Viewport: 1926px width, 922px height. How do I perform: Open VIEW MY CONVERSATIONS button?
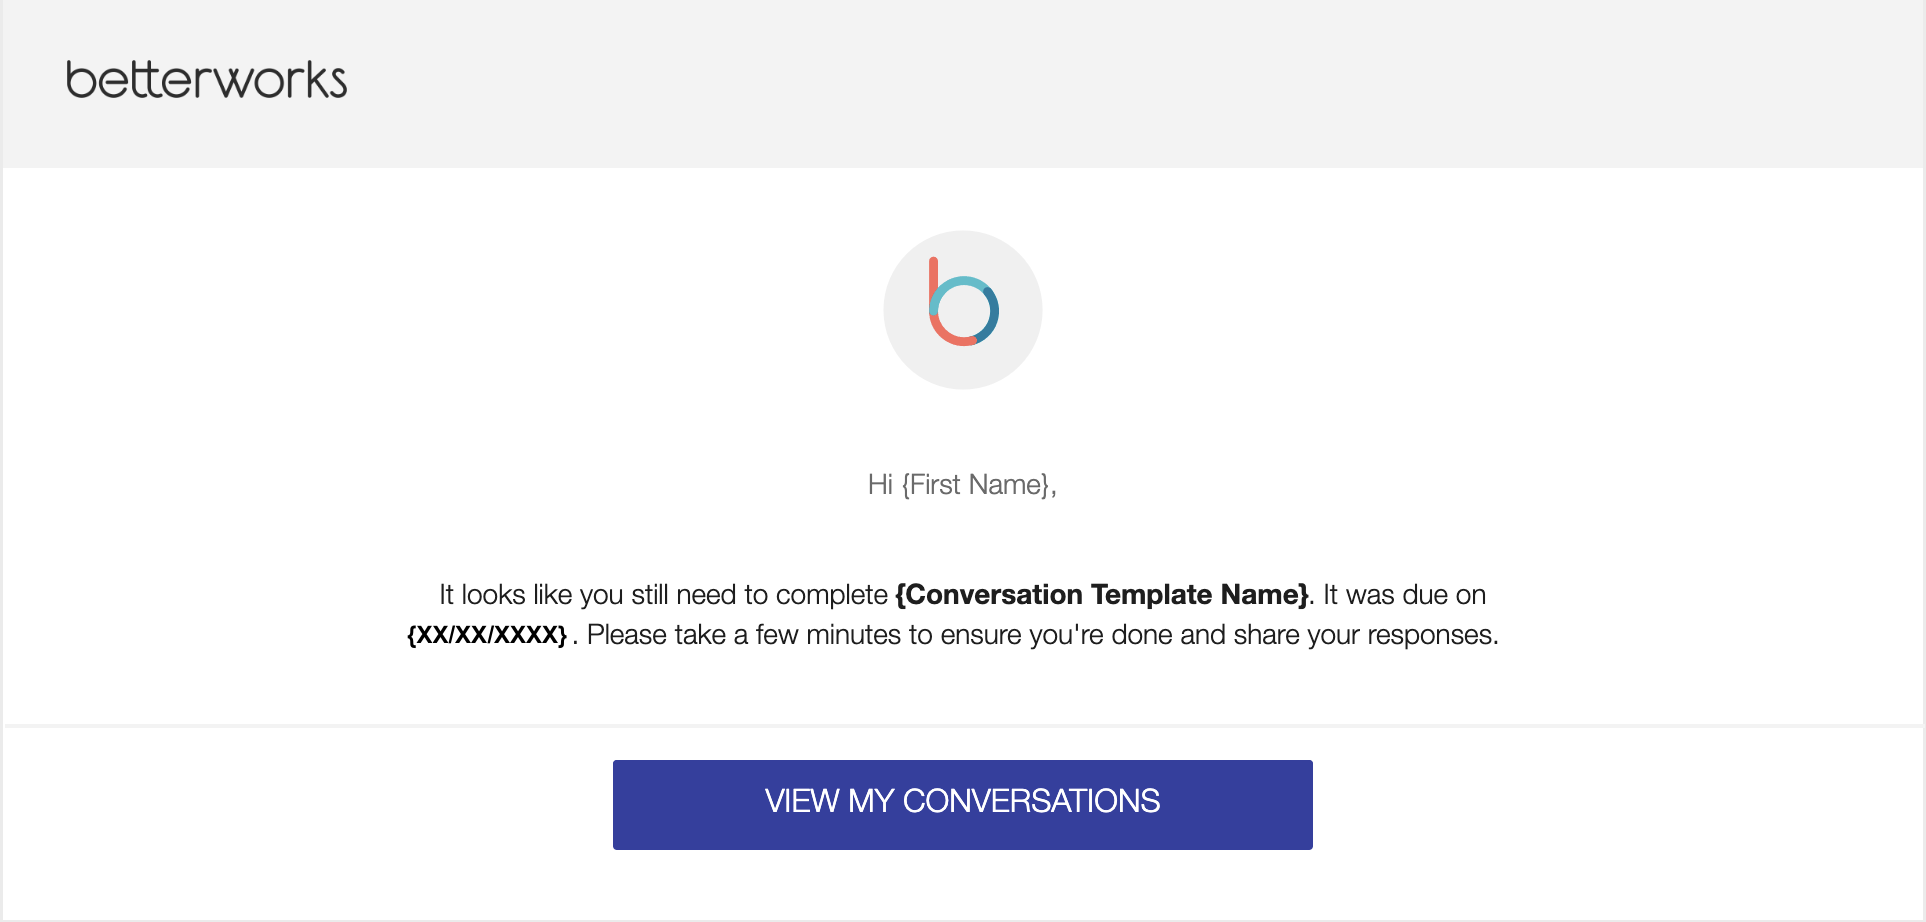point(963,805)
